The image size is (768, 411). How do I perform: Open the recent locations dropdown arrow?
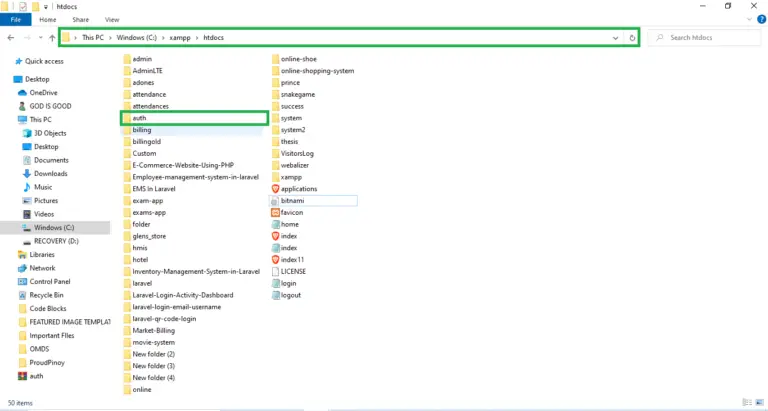coord(39,38)
